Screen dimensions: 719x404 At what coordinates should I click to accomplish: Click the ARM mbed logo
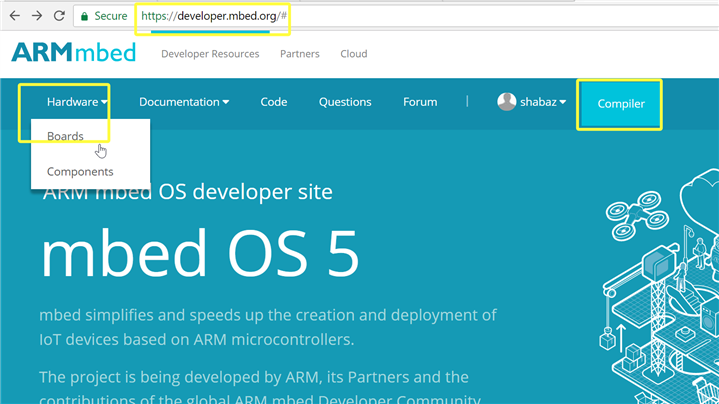tap(73, 53)
